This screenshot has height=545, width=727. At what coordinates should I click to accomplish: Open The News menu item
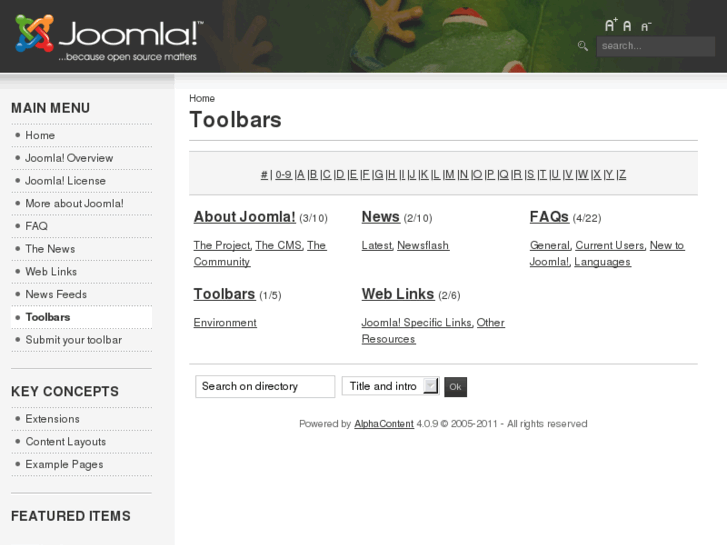pyautogui.click(x=50, y=249)
